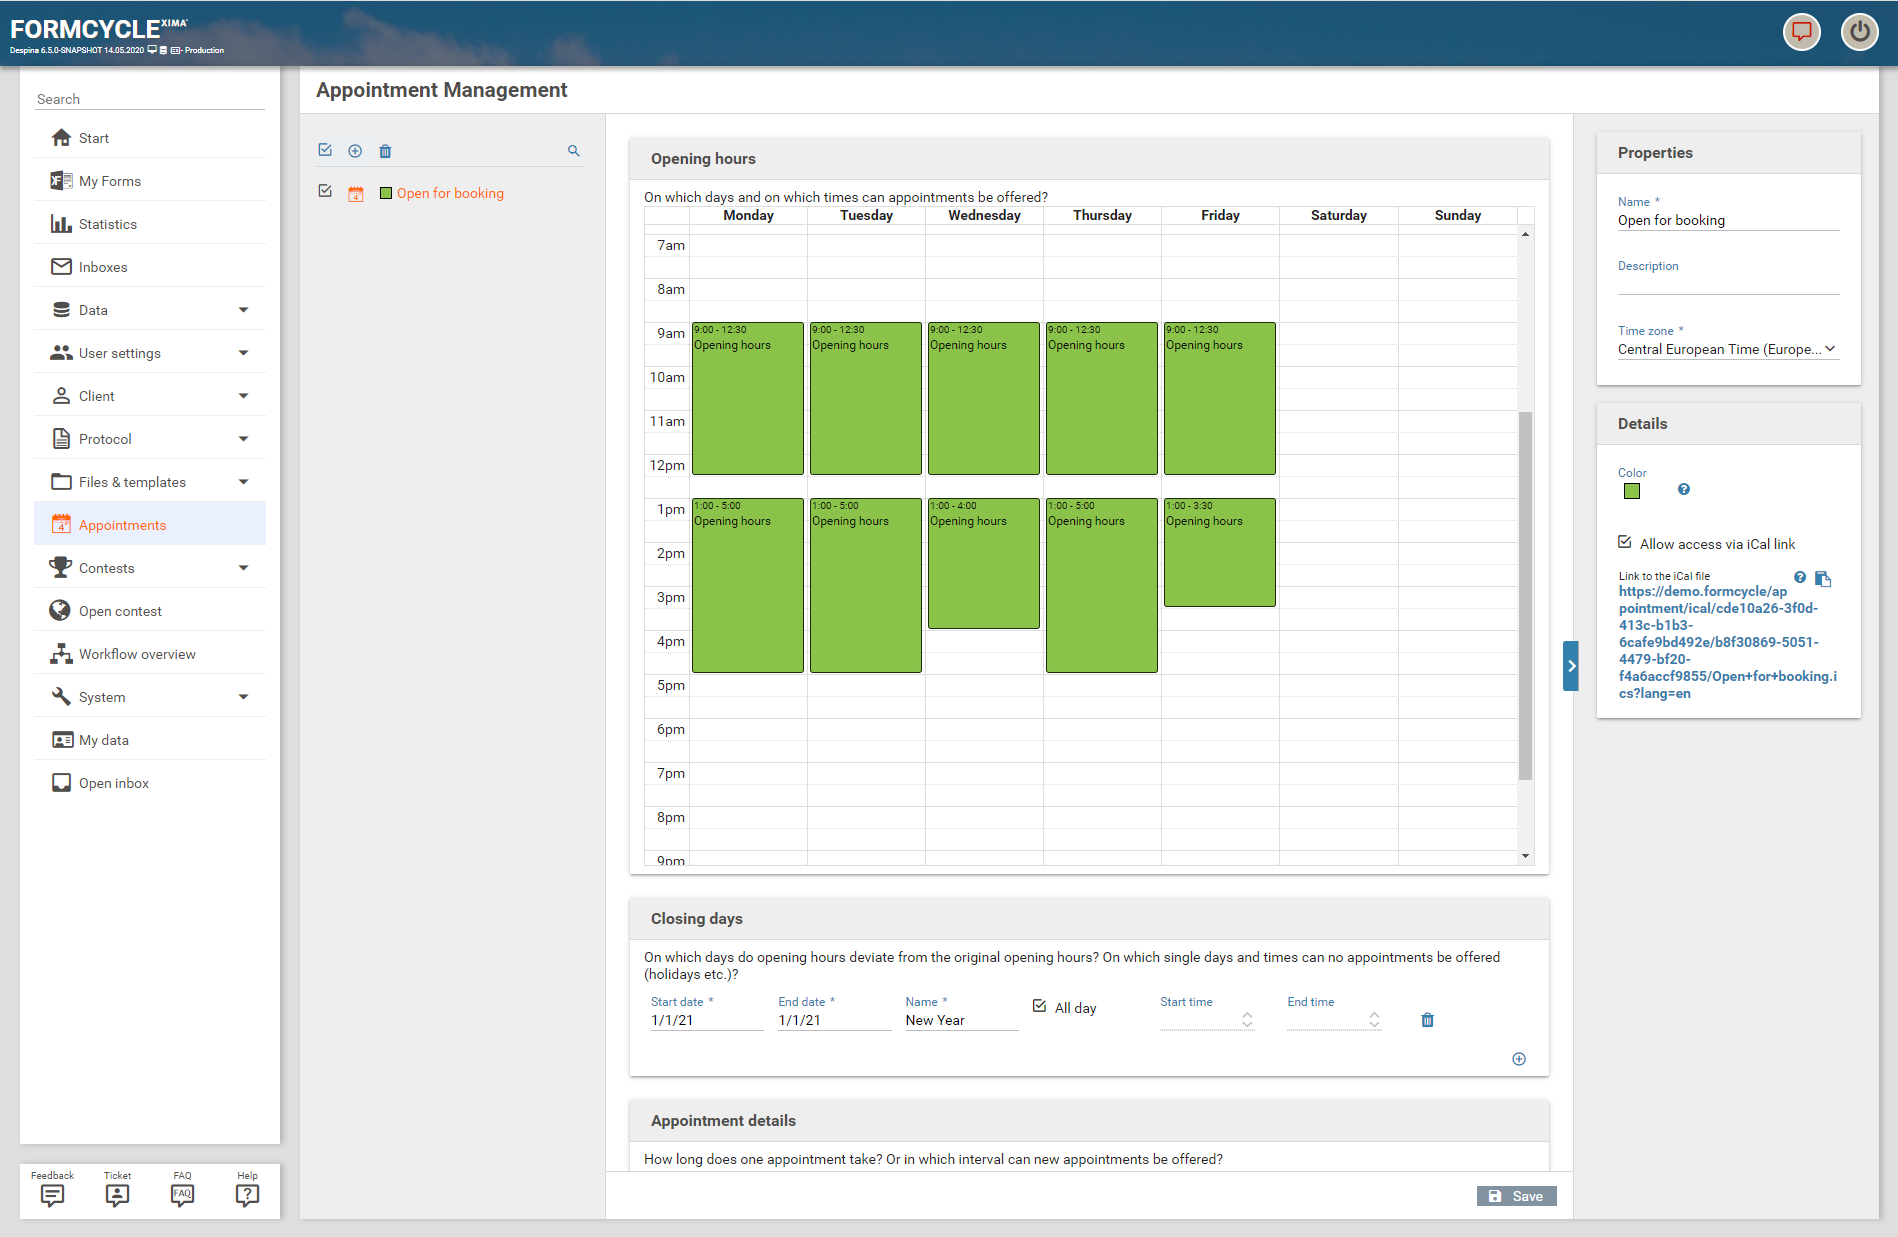Click the trash icon in calendar list toolbar
This screenshot has width=1898, height=1237.
(x=385, y=151)
